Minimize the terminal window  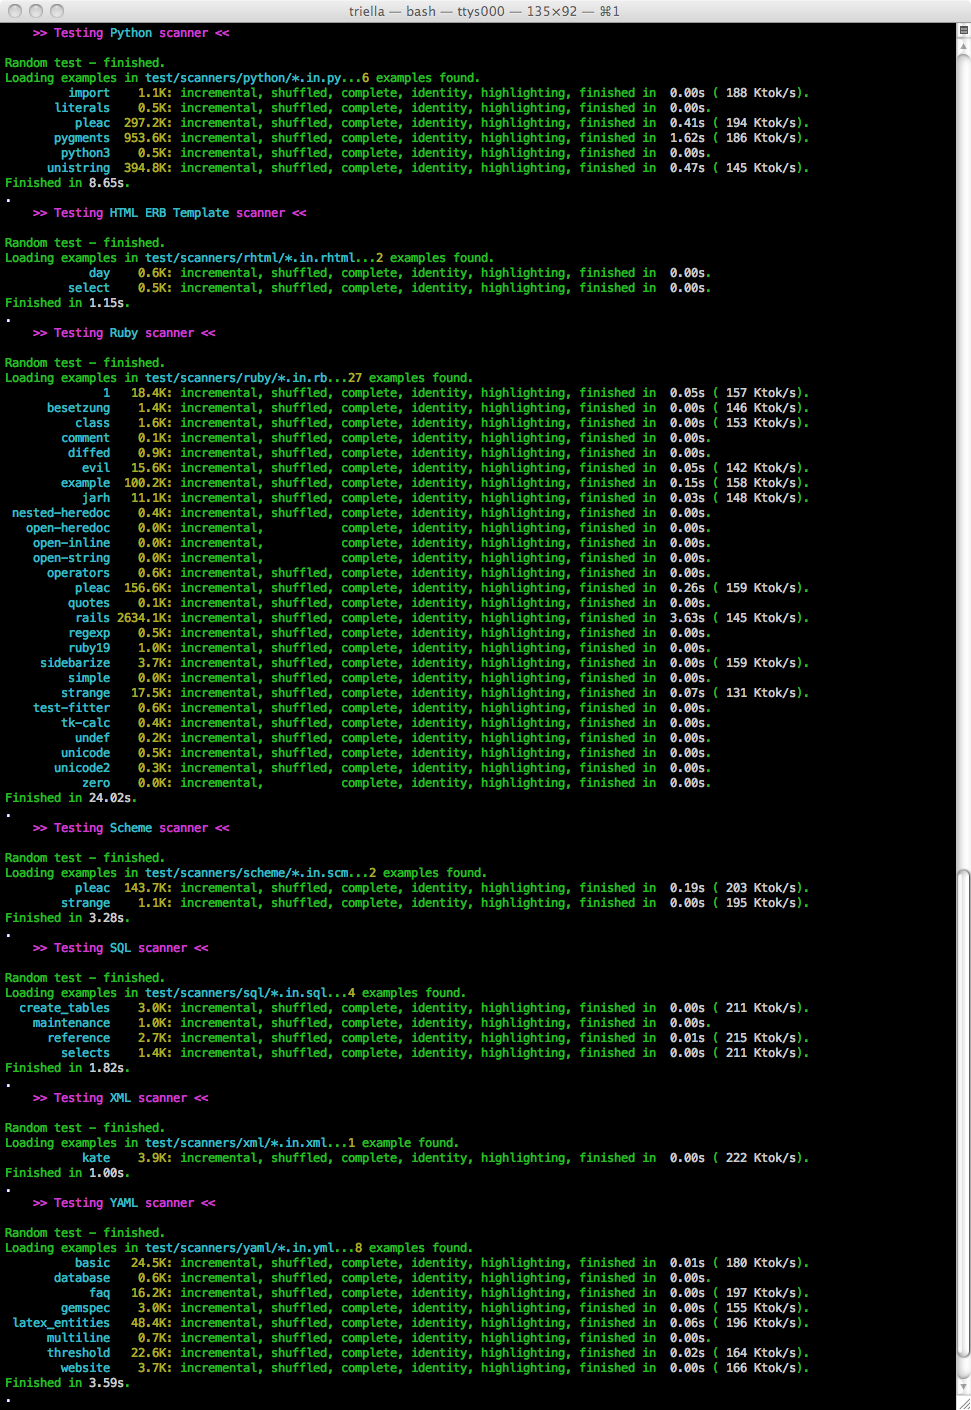36,11
